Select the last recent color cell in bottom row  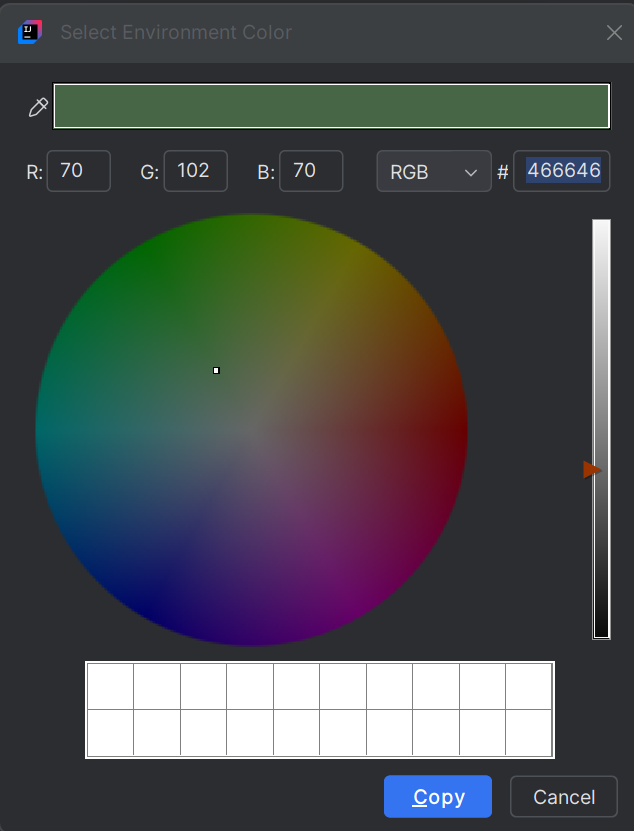click(x=529, y=732)
